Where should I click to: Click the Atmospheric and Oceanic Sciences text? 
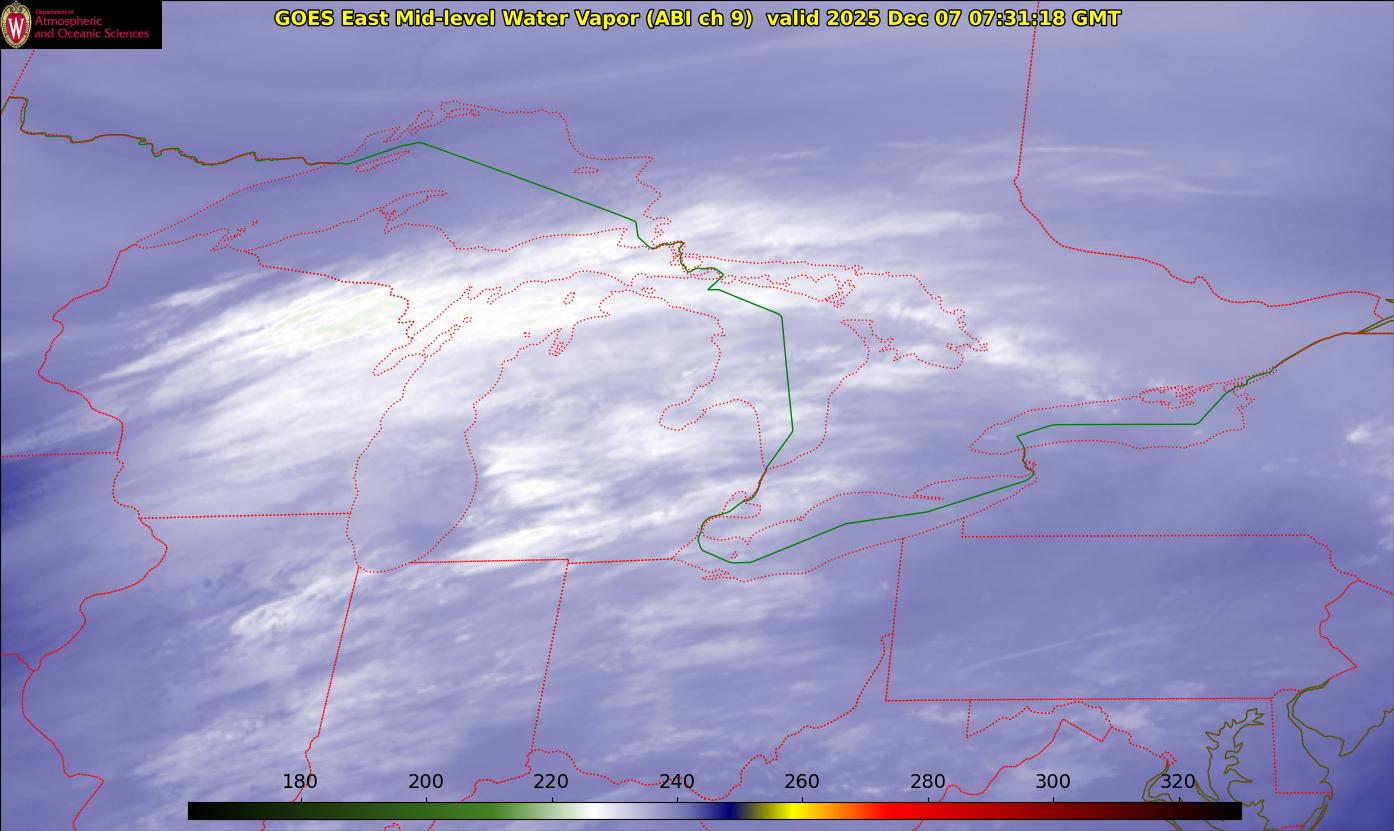pos(91,27)
